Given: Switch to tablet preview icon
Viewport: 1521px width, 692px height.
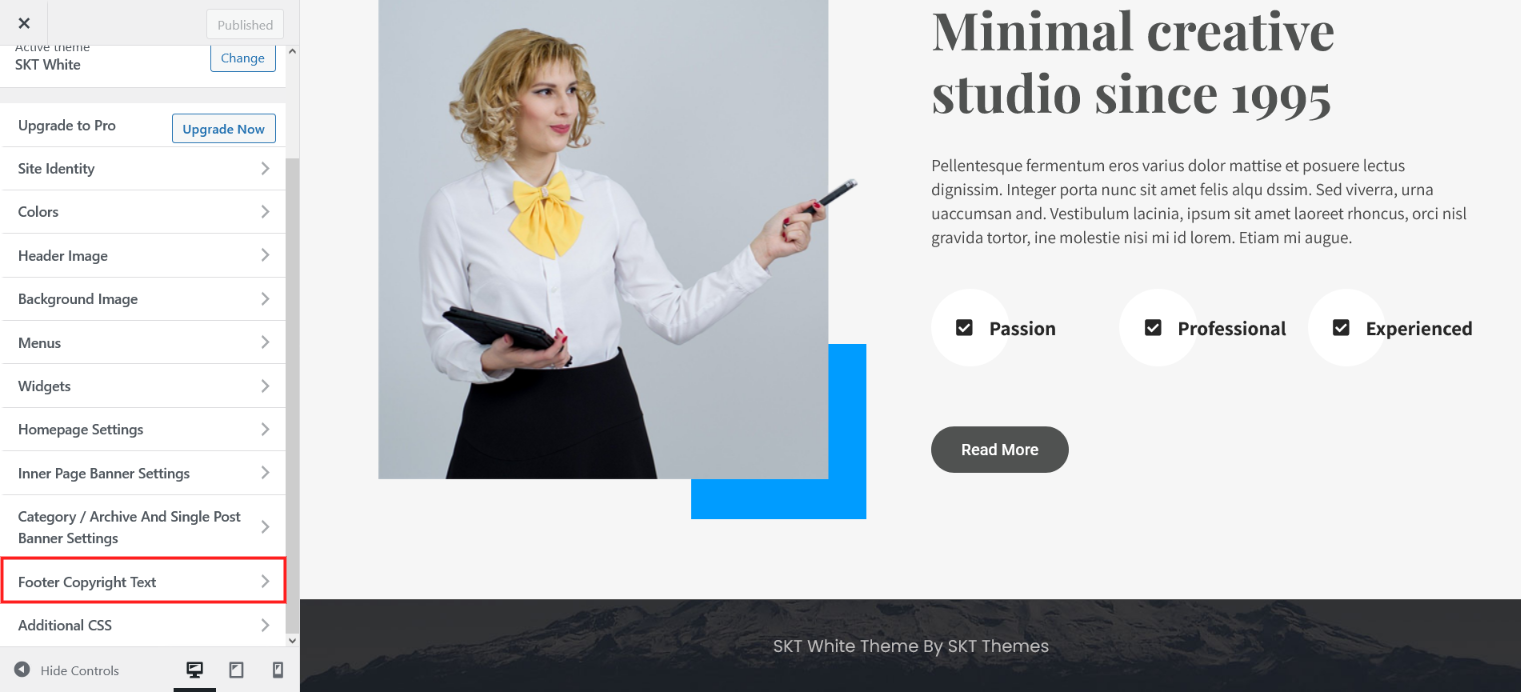Looking at the screenshot, I should coord(237,670).
